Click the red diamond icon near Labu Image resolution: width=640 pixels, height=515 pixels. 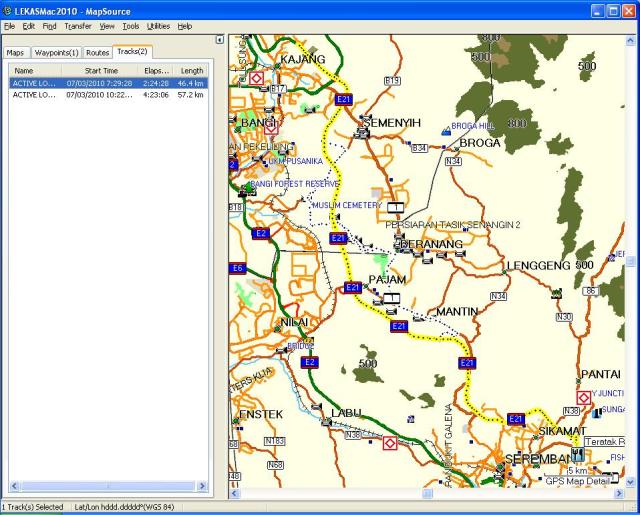(x=390, y=443)
